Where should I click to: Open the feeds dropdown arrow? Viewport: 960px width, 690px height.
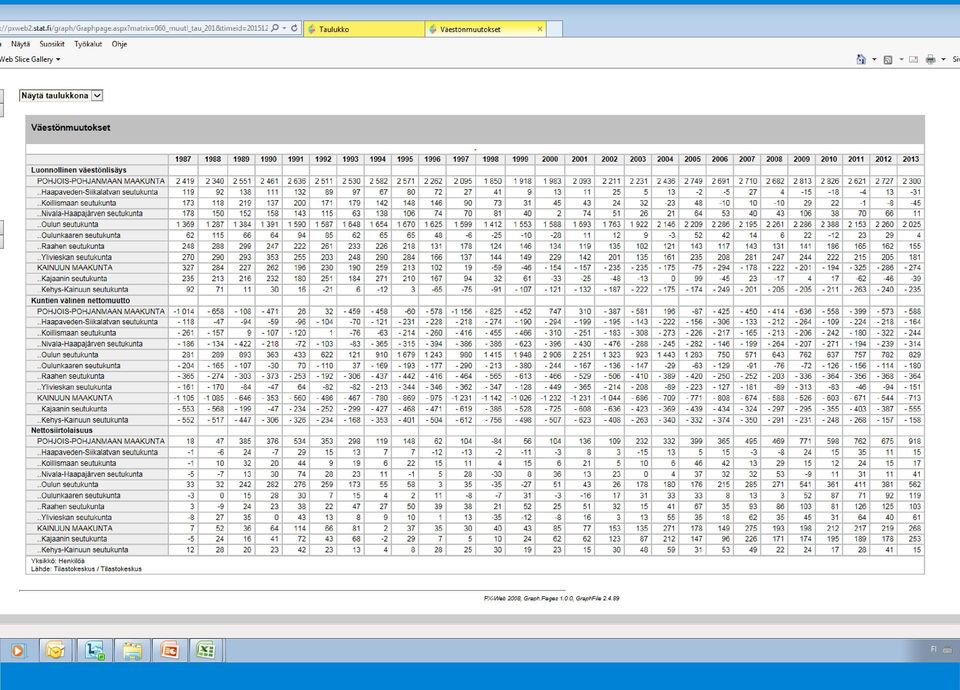click(x=901, y=59)
